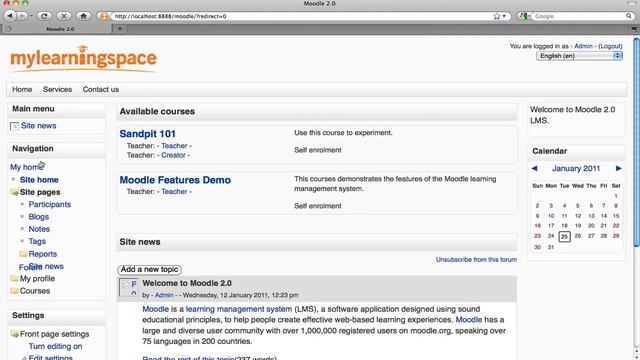The height and width of the screenshot is (360, 640).
Task: Click the Admin link in login info
Action: (x=583, y=46)
